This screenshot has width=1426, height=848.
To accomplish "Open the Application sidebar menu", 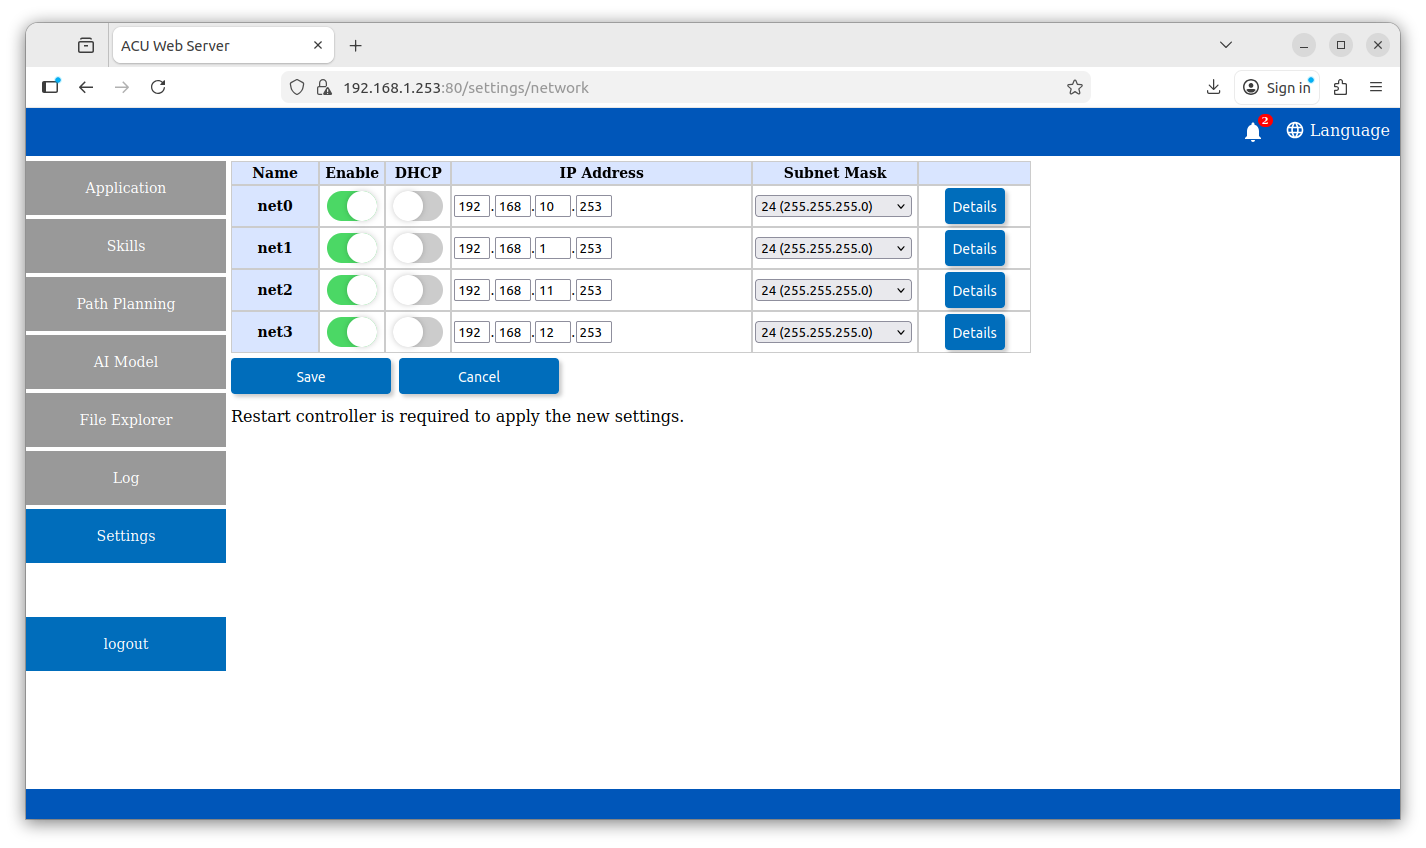I will pyautogui.click(x=126, y=188).
